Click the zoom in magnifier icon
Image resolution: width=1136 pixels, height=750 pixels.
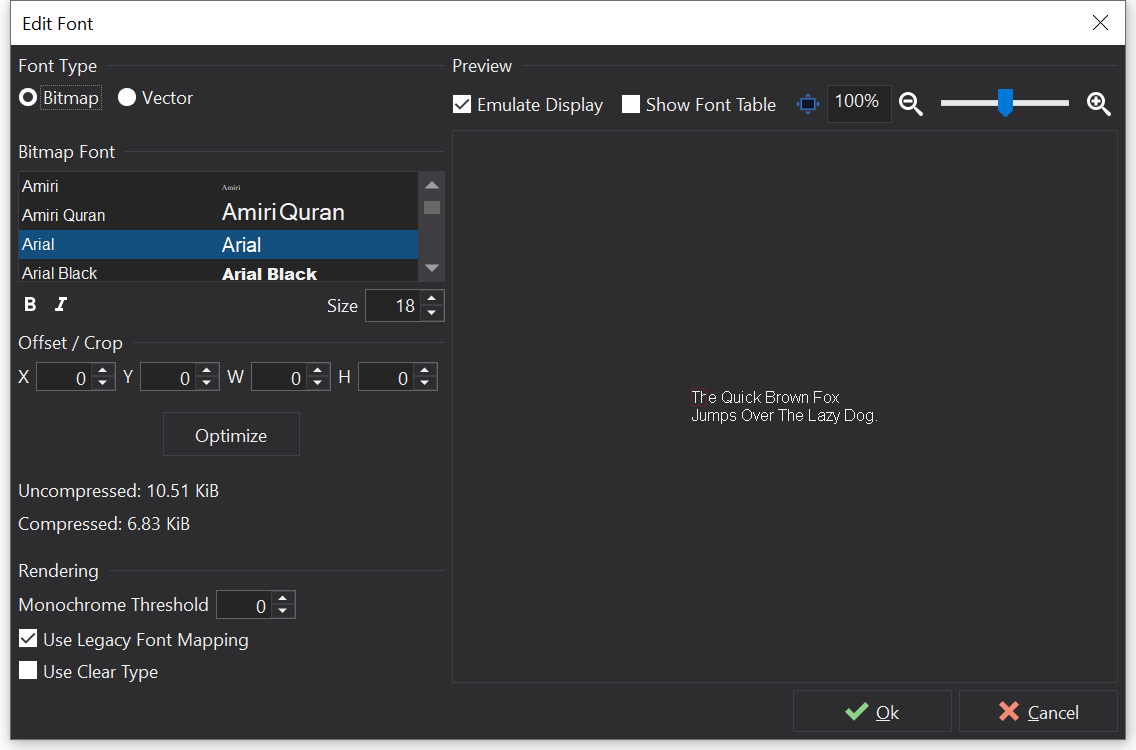1098,104
